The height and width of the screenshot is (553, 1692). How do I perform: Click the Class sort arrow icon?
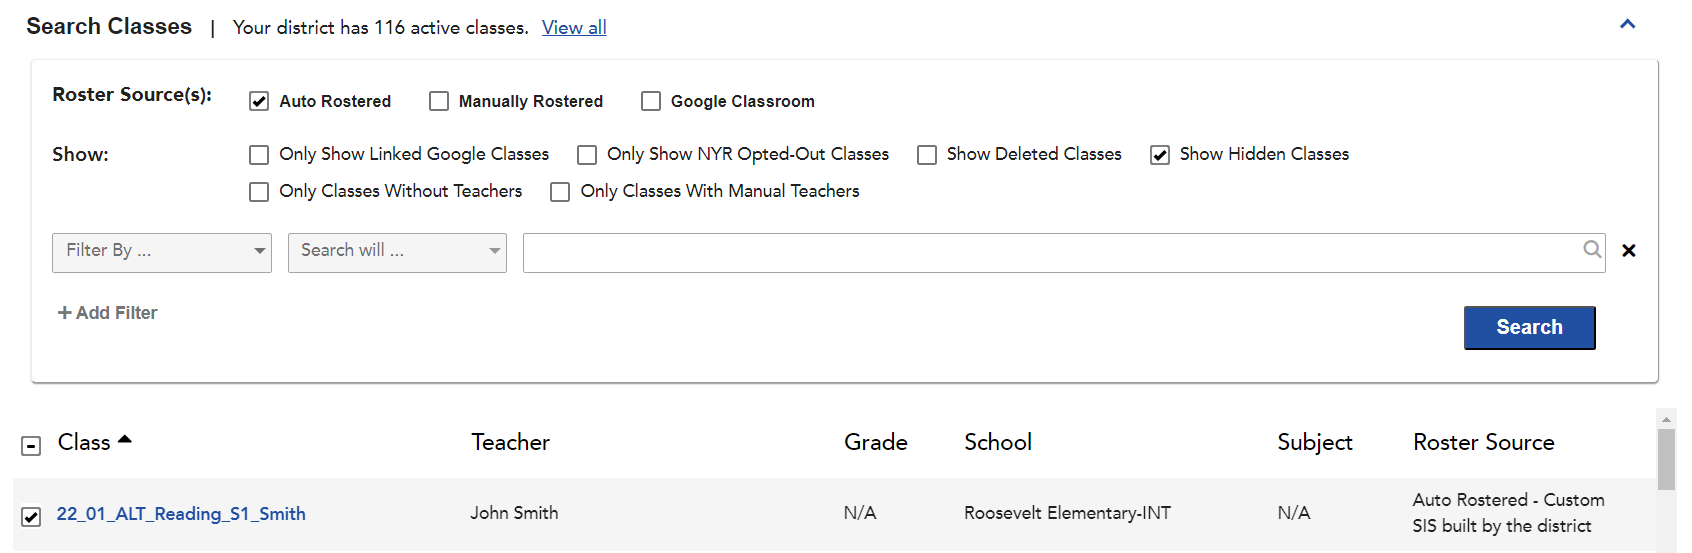point(125,439)
